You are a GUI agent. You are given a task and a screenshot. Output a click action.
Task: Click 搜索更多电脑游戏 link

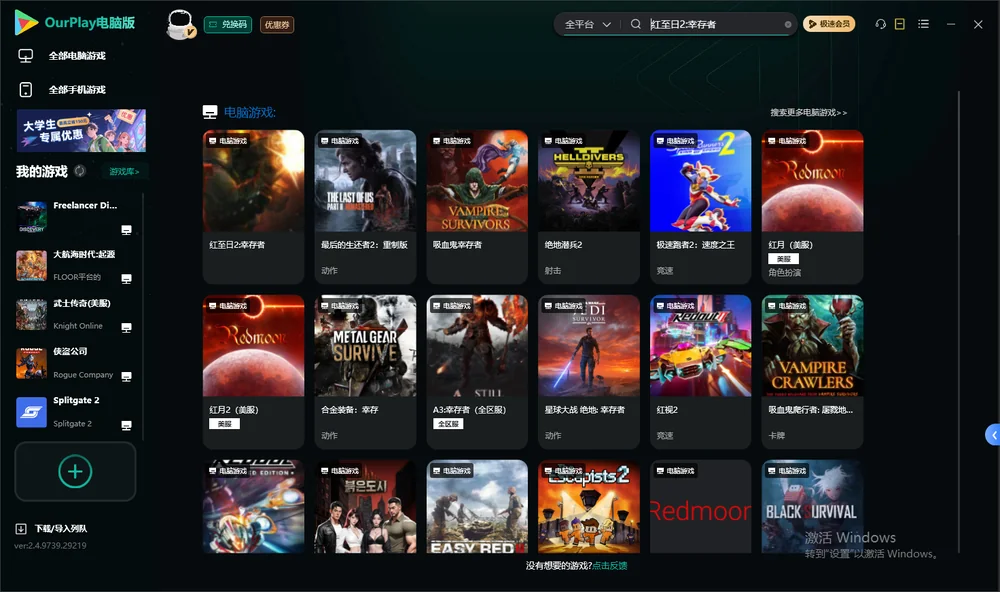click(809, 112)
